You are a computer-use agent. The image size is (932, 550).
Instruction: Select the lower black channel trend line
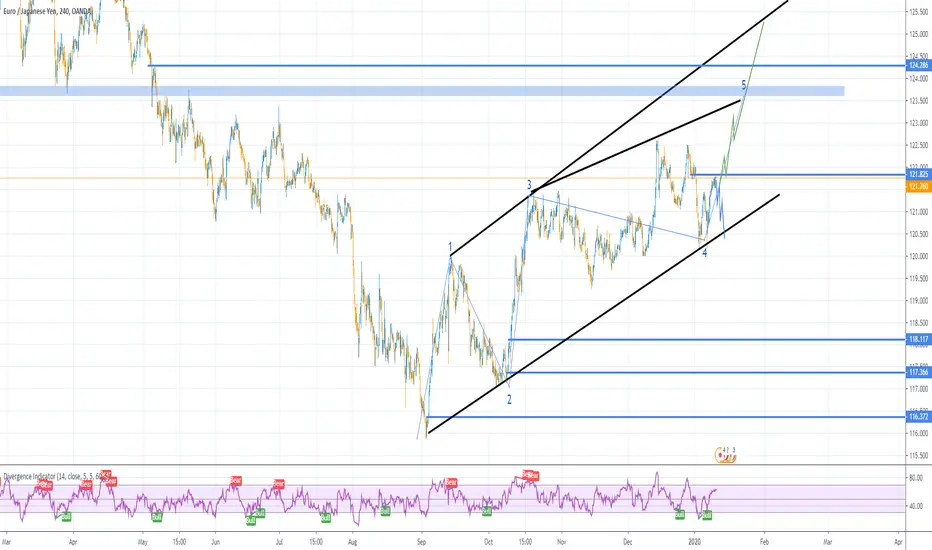tap(603, 313)
